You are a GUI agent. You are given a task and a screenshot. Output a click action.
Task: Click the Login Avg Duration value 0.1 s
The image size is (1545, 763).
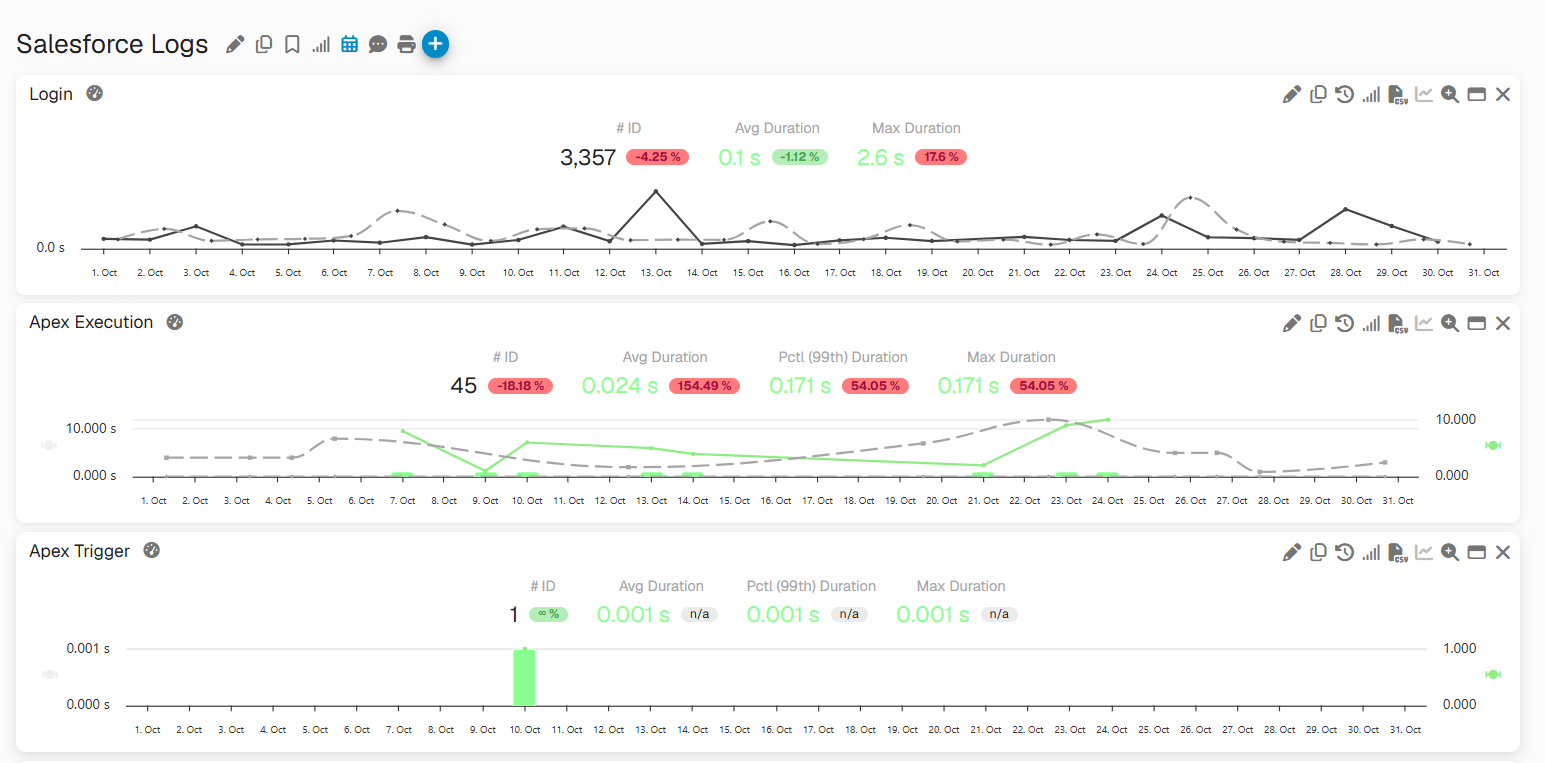coord(740,157)
